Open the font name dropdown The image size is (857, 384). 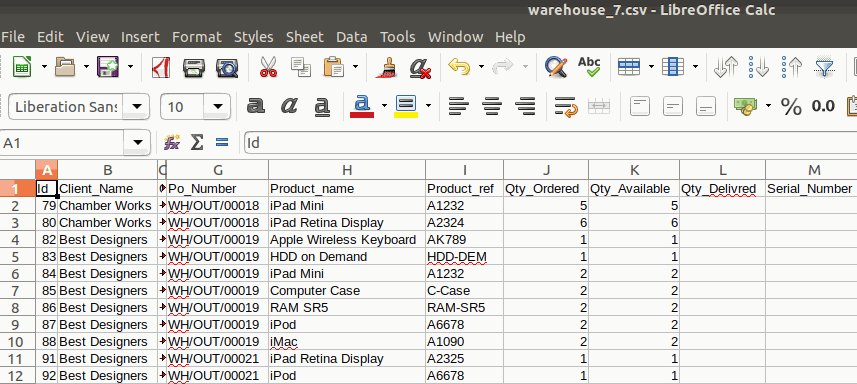[x=137, y=107]
